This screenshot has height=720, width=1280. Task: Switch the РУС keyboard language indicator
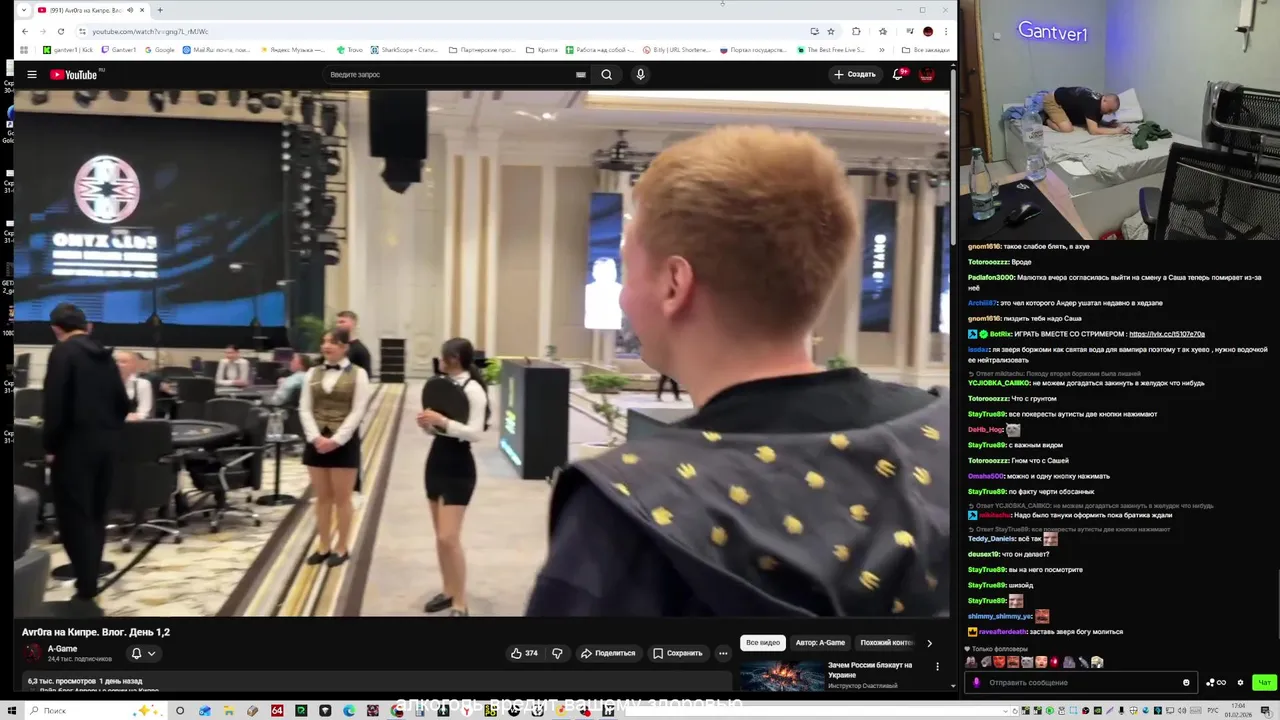coord(1214,711)
